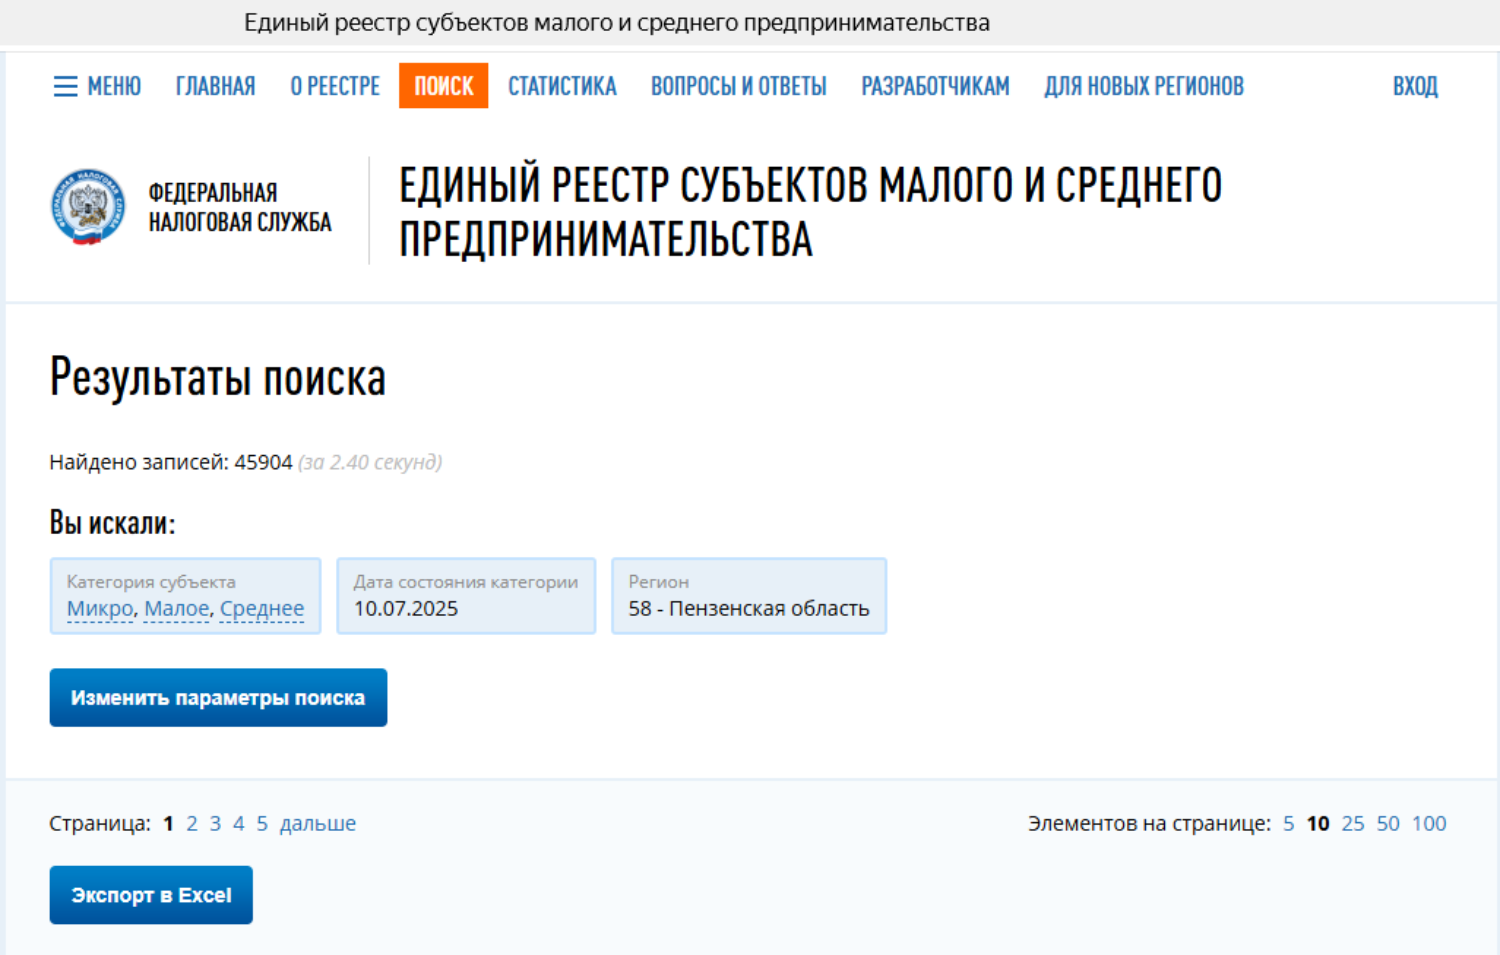Image resolution: width=1500 pixels, height=955 pixels.
Task: Click the дальше pagination link
Action: point(318,824)
